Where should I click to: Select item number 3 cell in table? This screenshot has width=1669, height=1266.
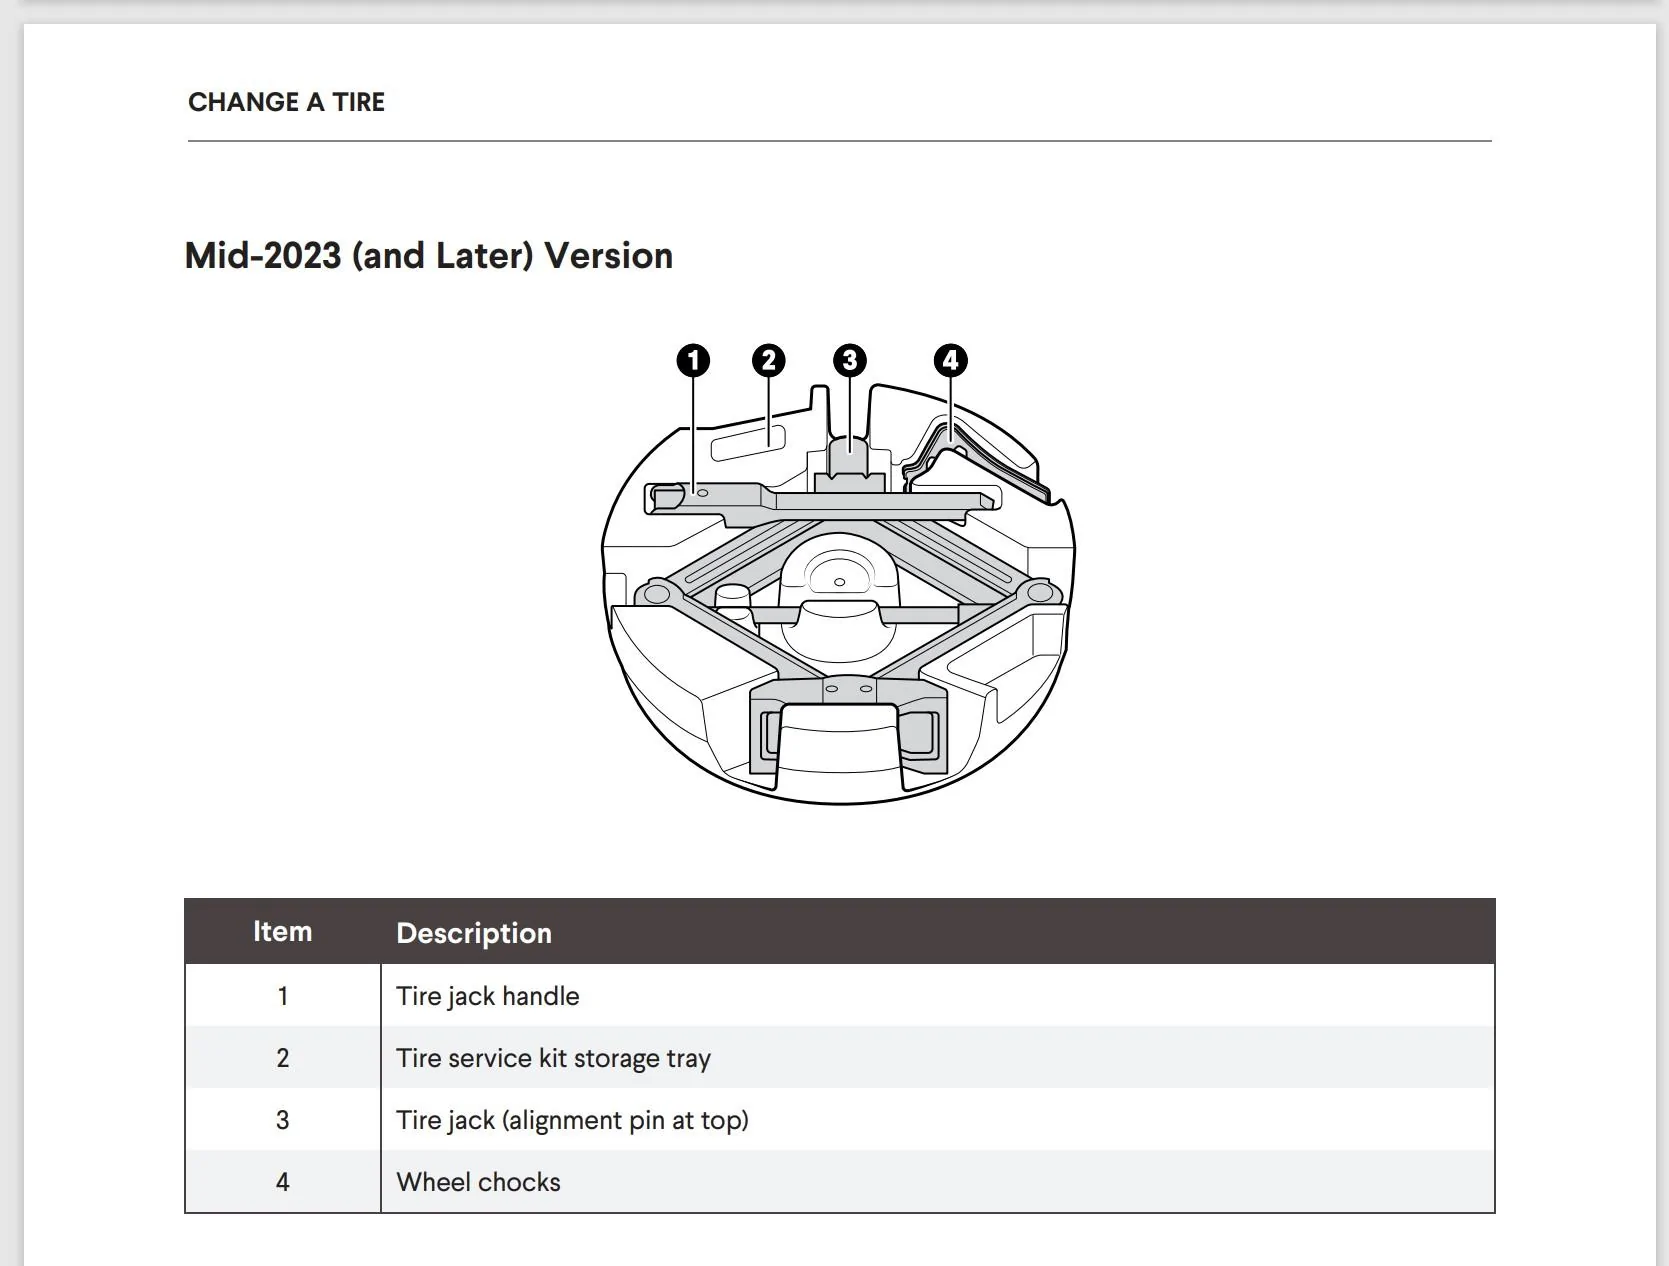tap(283, 1120)
